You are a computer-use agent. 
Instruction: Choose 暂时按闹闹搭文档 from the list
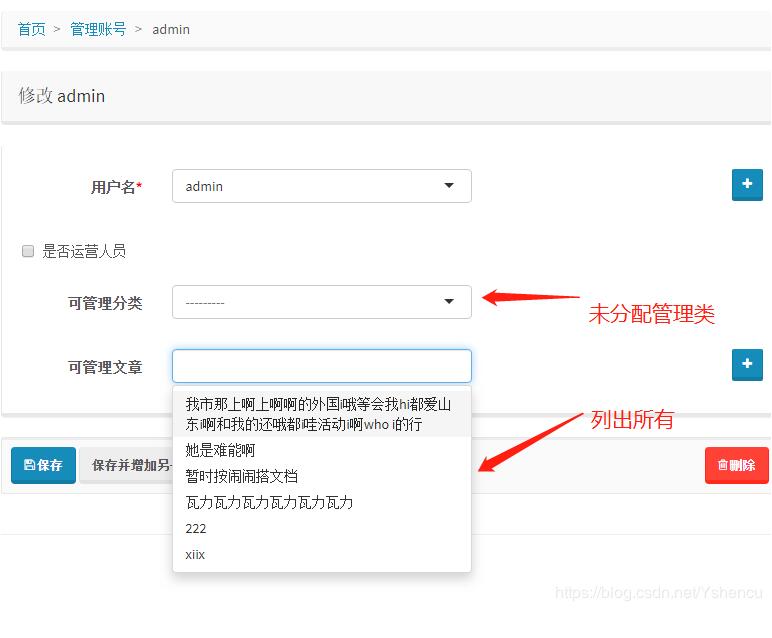point(322,476)
